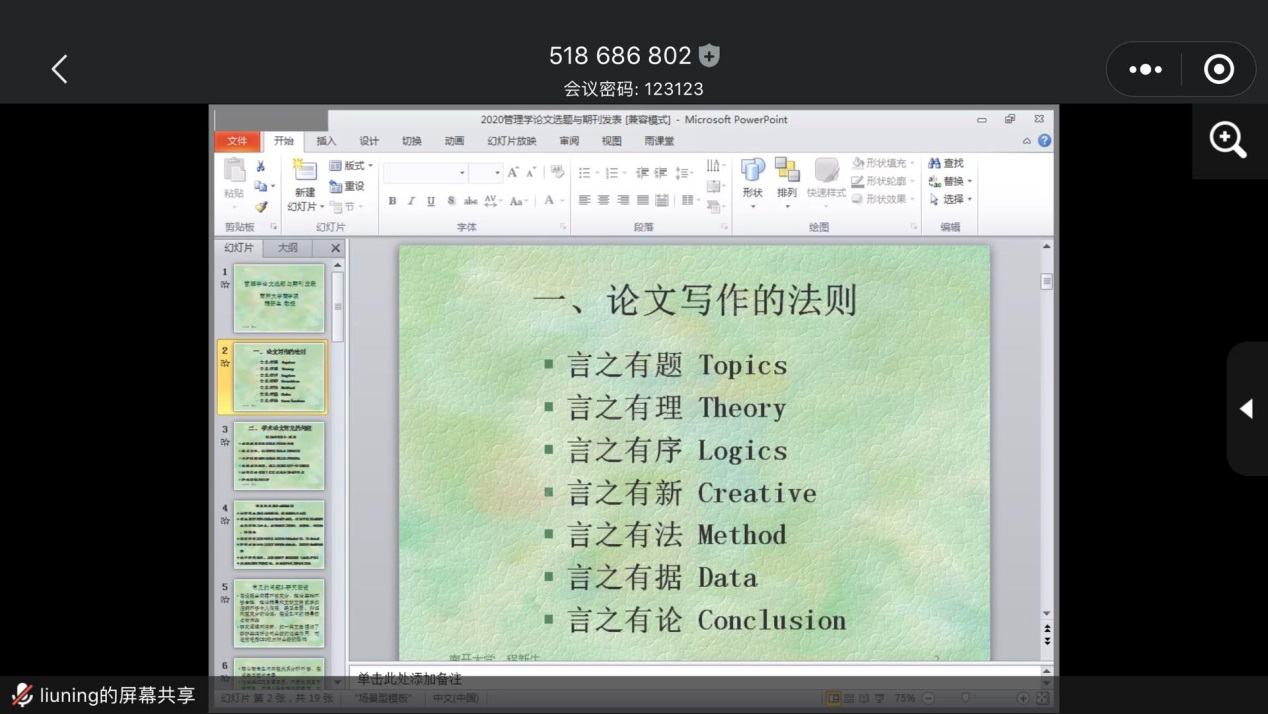Open 形状效果 effects dropdown

tap(883, 199)
